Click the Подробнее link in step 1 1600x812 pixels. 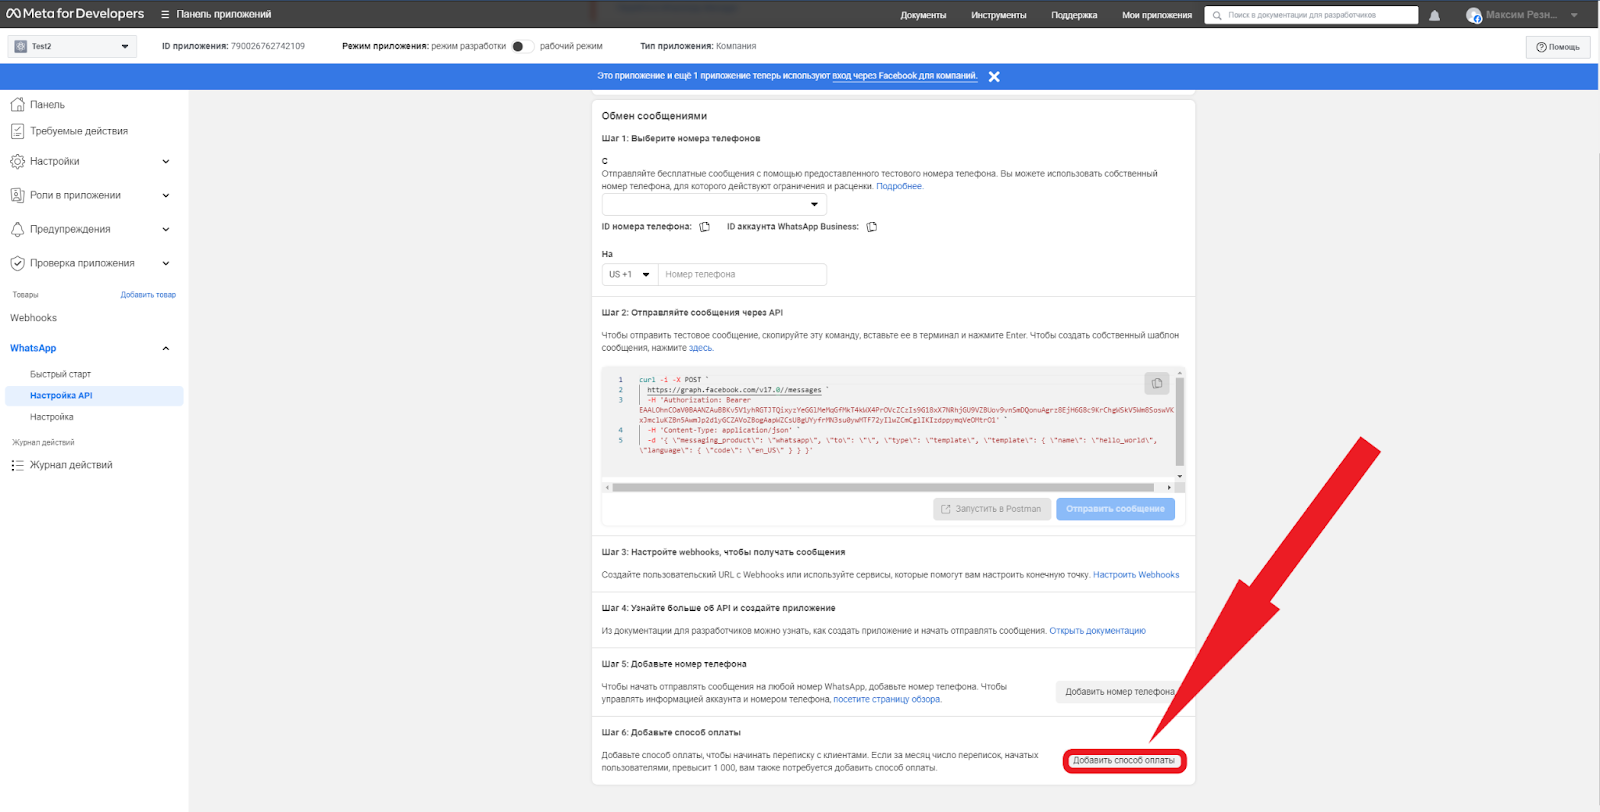(x=899, y=186)
